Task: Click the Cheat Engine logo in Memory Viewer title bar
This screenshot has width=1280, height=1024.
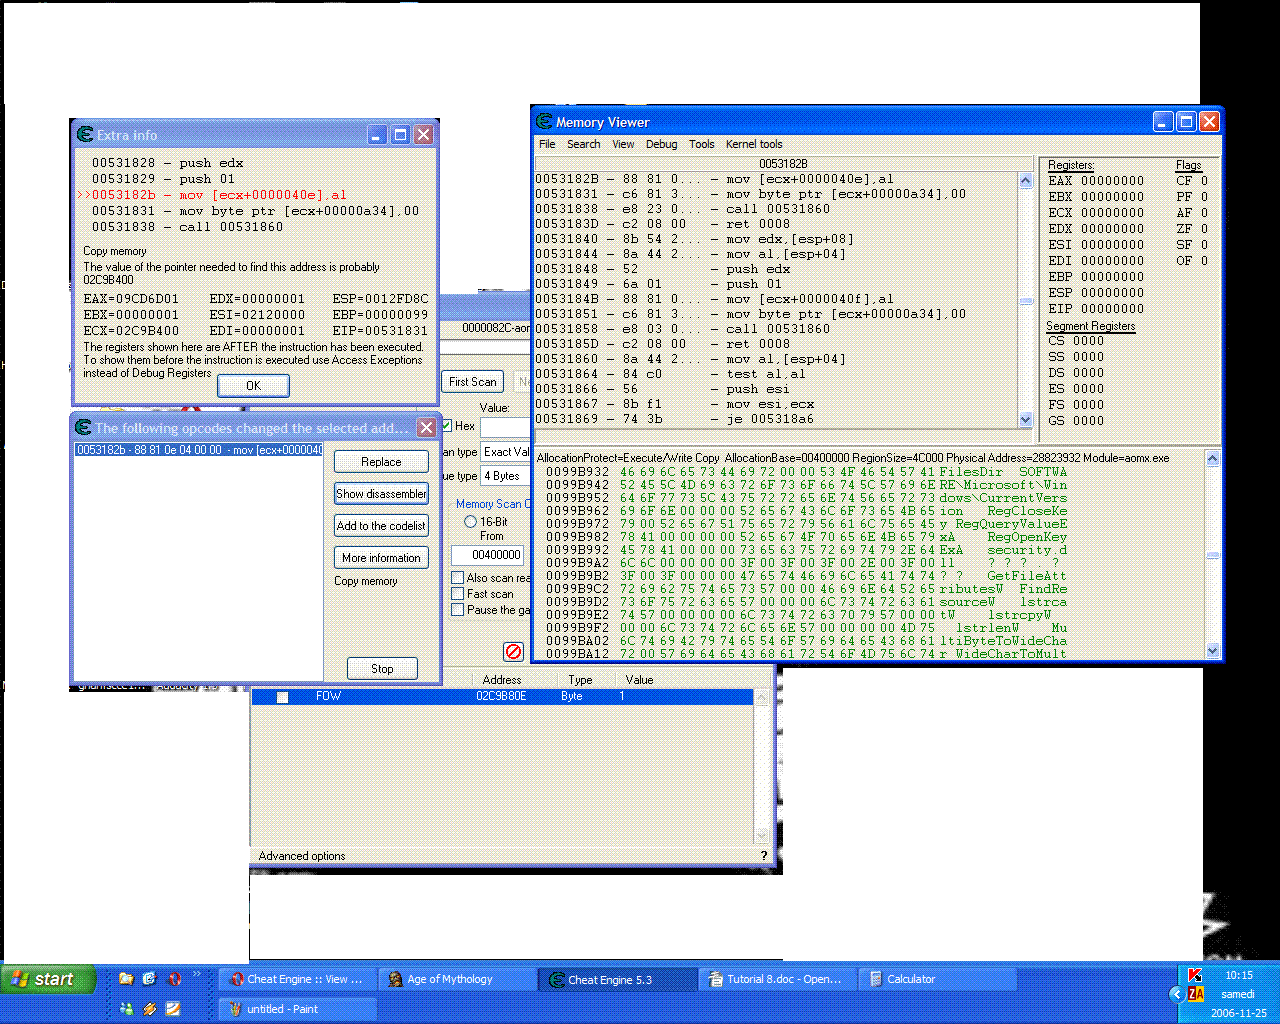Action: click(544, 122)
